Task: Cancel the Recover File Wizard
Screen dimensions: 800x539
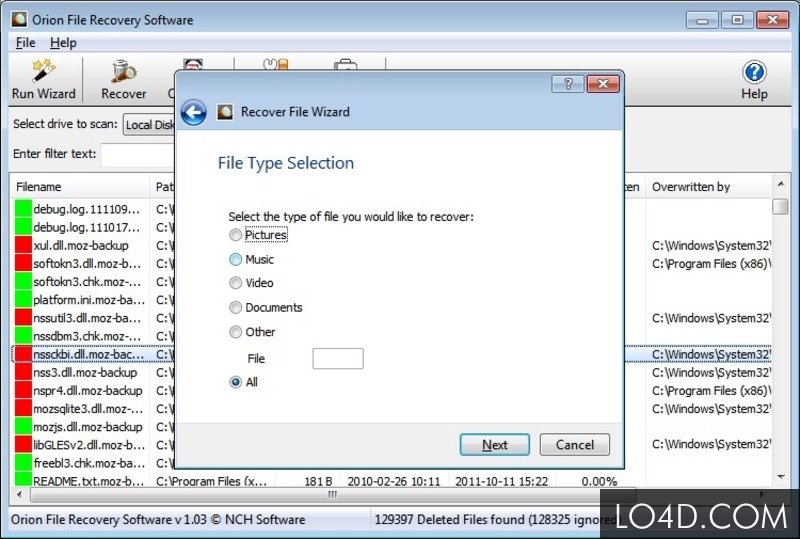Action: point(574,445)
